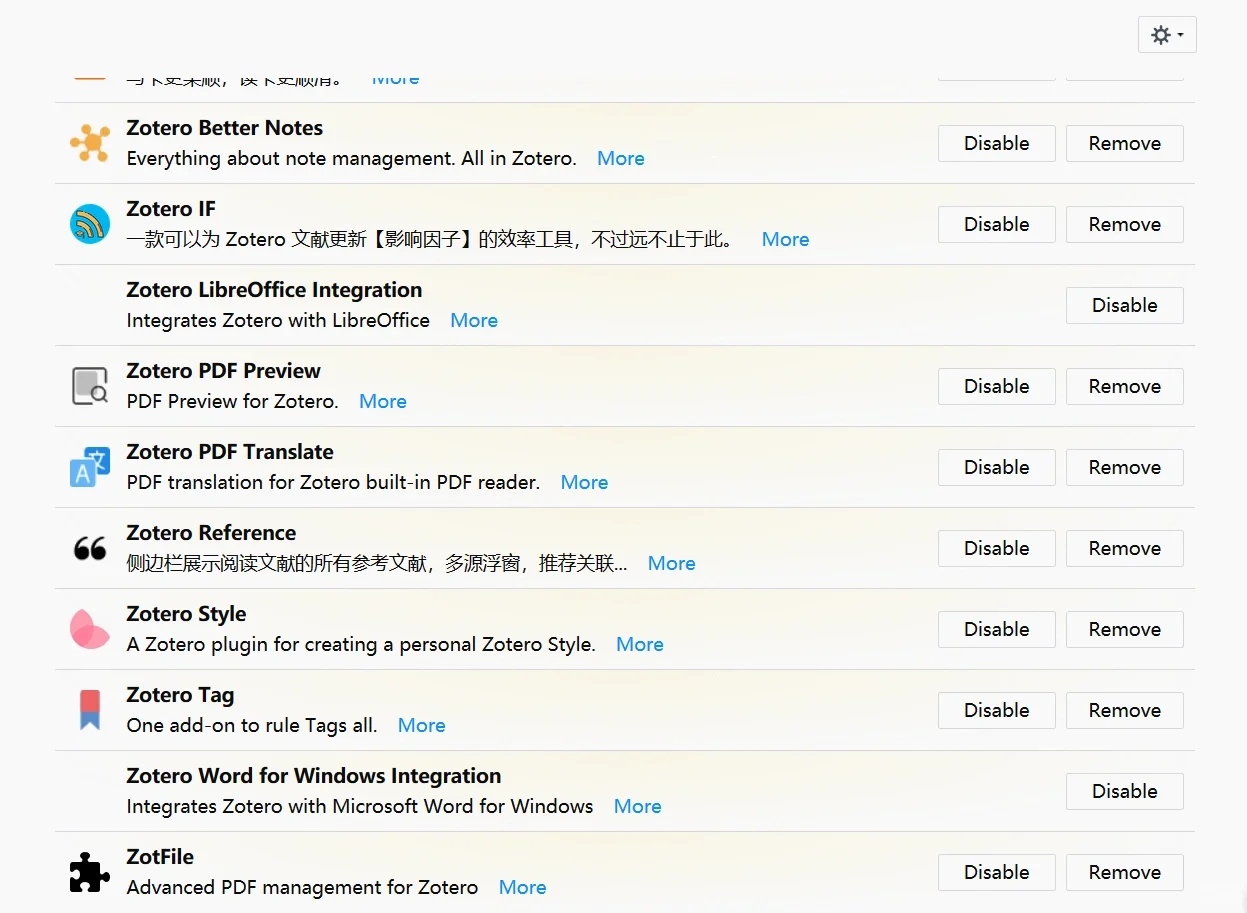Select the Zotero Better Notes title

pos(225,128)
